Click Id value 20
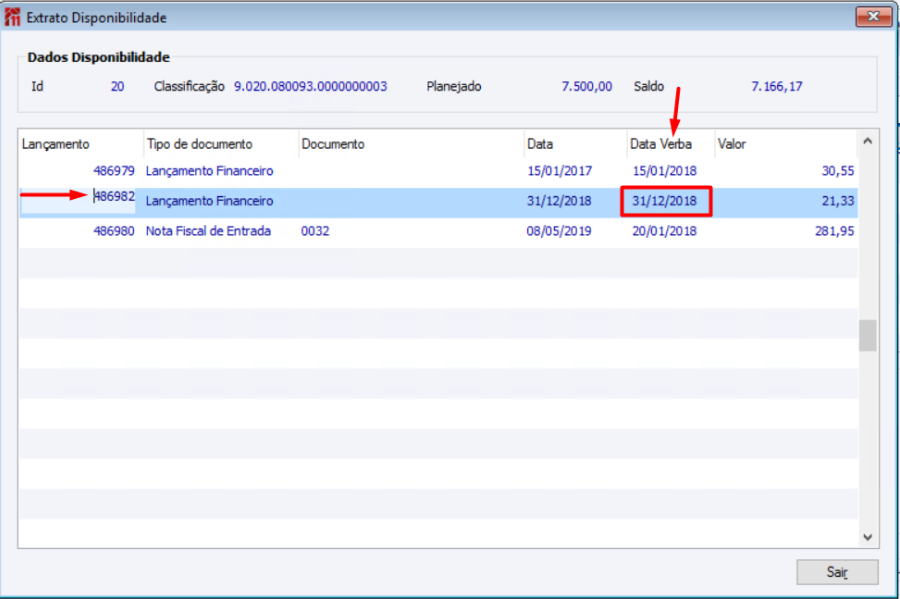This screenshot has width=900, height=599. 117,87
